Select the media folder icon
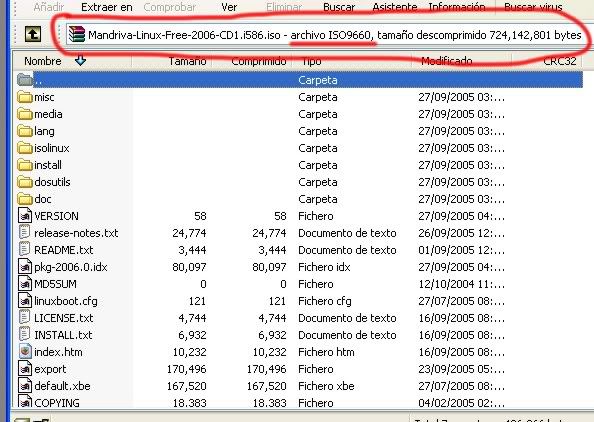 25,114
